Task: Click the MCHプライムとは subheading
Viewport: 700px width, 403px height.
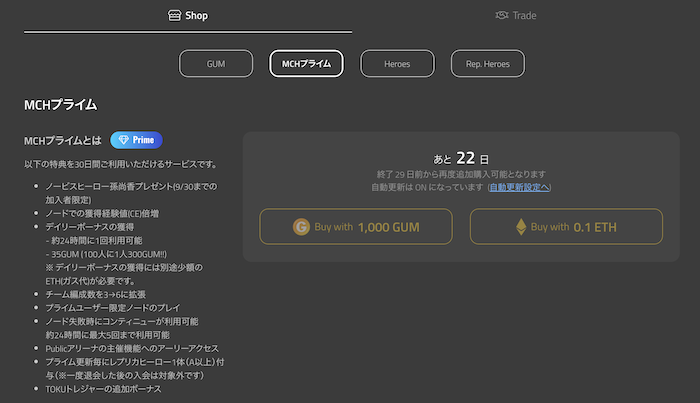Action: point(63,141)
